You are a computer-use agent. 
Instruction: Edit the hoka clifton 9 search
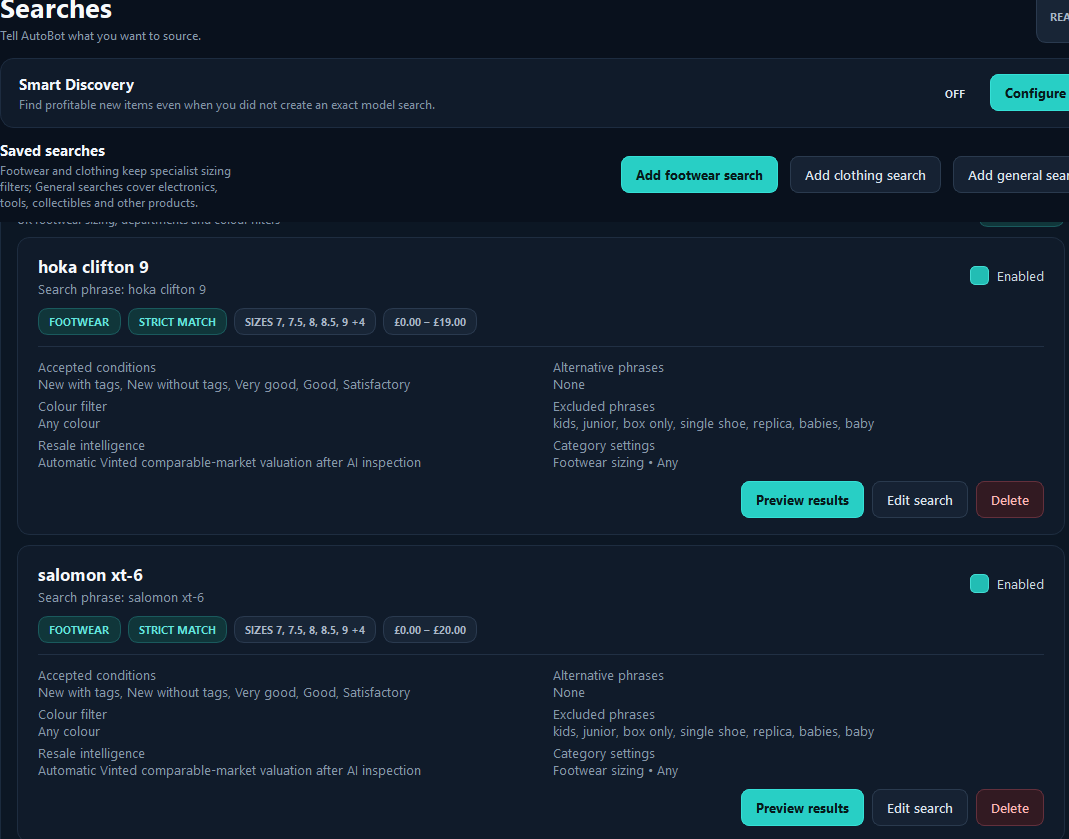pos(919,500)
